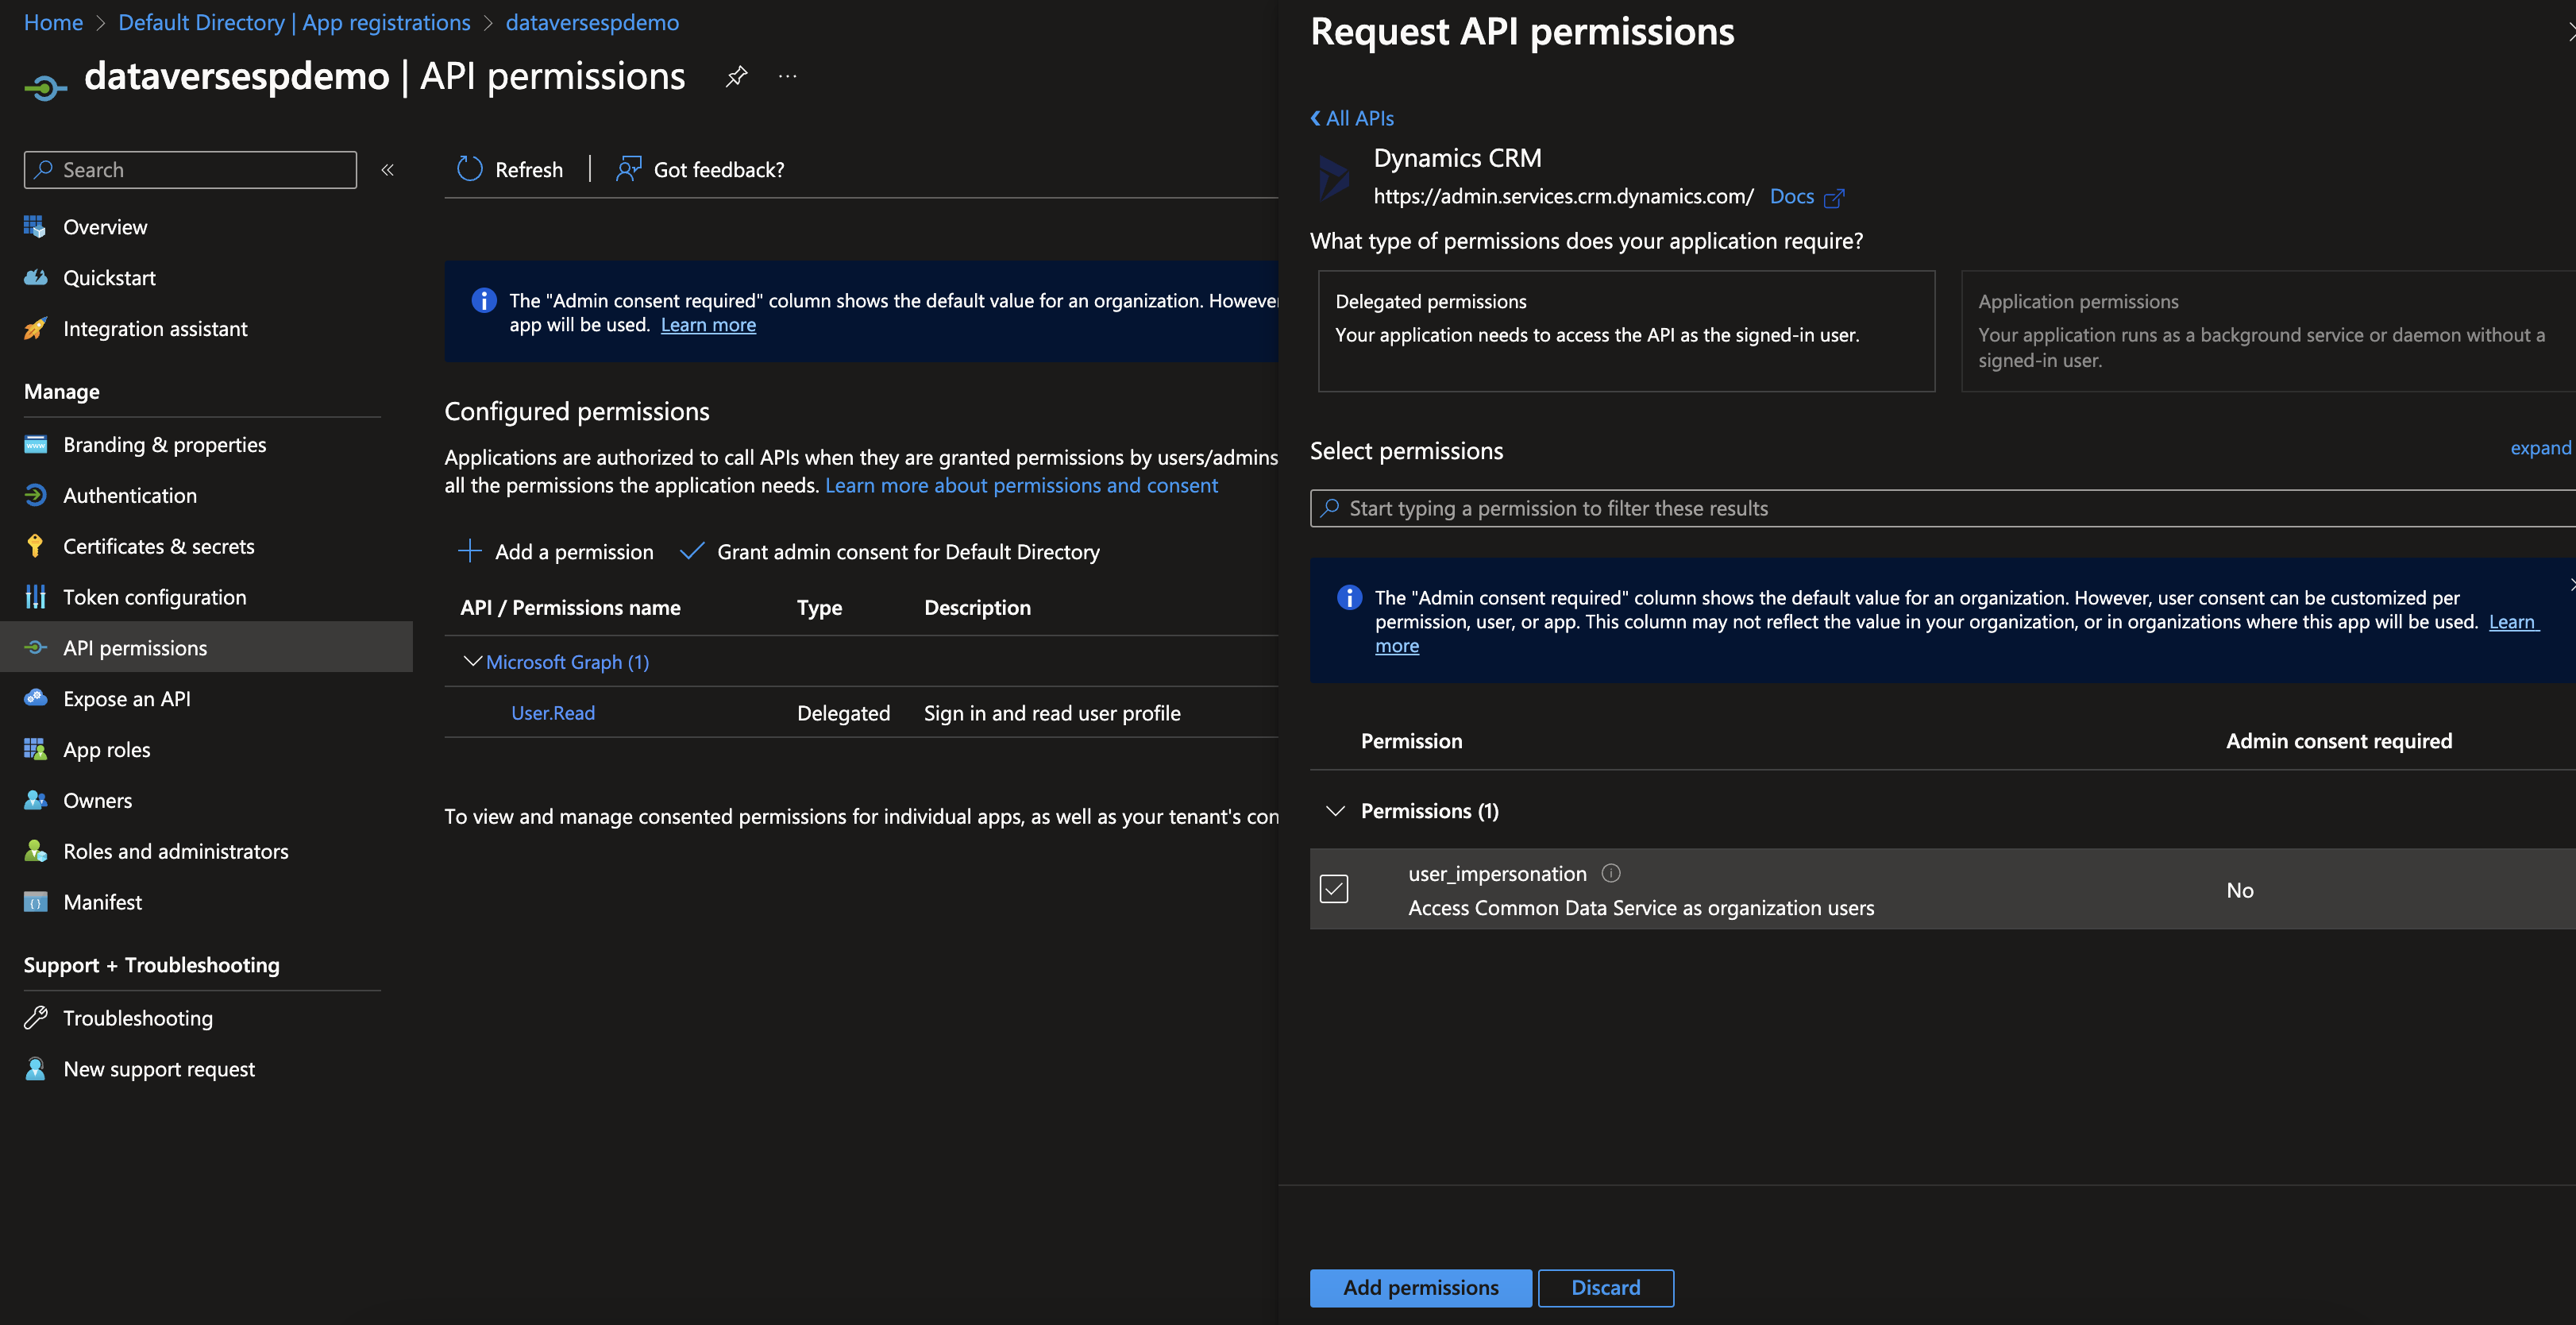The width and height of the screenshot is (2576, 1325).
Task: Click the Troubleshooting wrench icon
Action: [35, 1018]
